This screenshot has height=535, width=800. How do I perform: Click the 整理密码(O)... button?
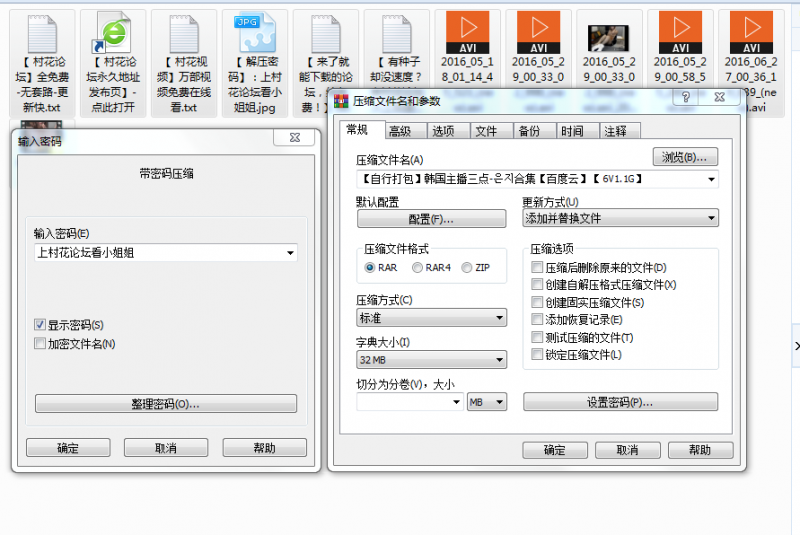(166, 404)
